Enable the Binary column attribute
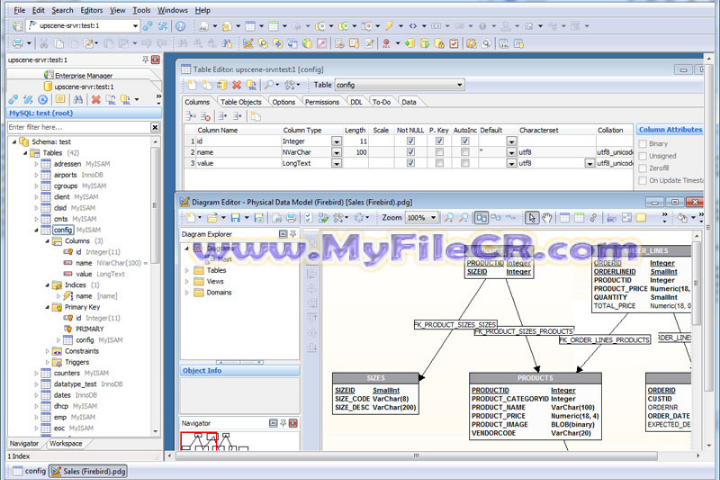The height and width of the screenshot is (480, 720). pos(643,144)
